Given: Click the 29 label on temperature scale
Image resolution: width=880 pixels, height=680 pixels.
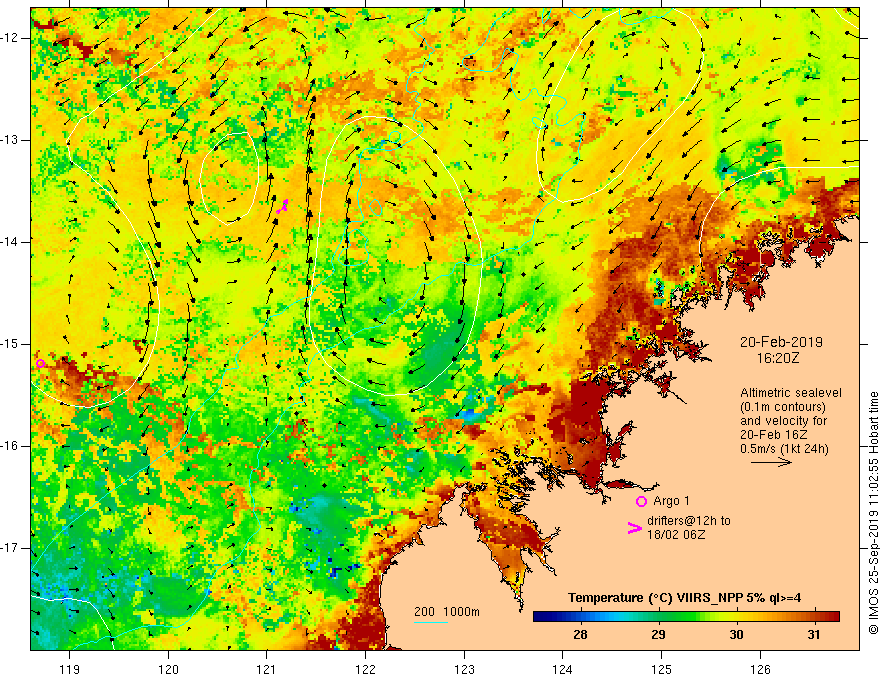Looking at the screenshot, I should 658,635.
